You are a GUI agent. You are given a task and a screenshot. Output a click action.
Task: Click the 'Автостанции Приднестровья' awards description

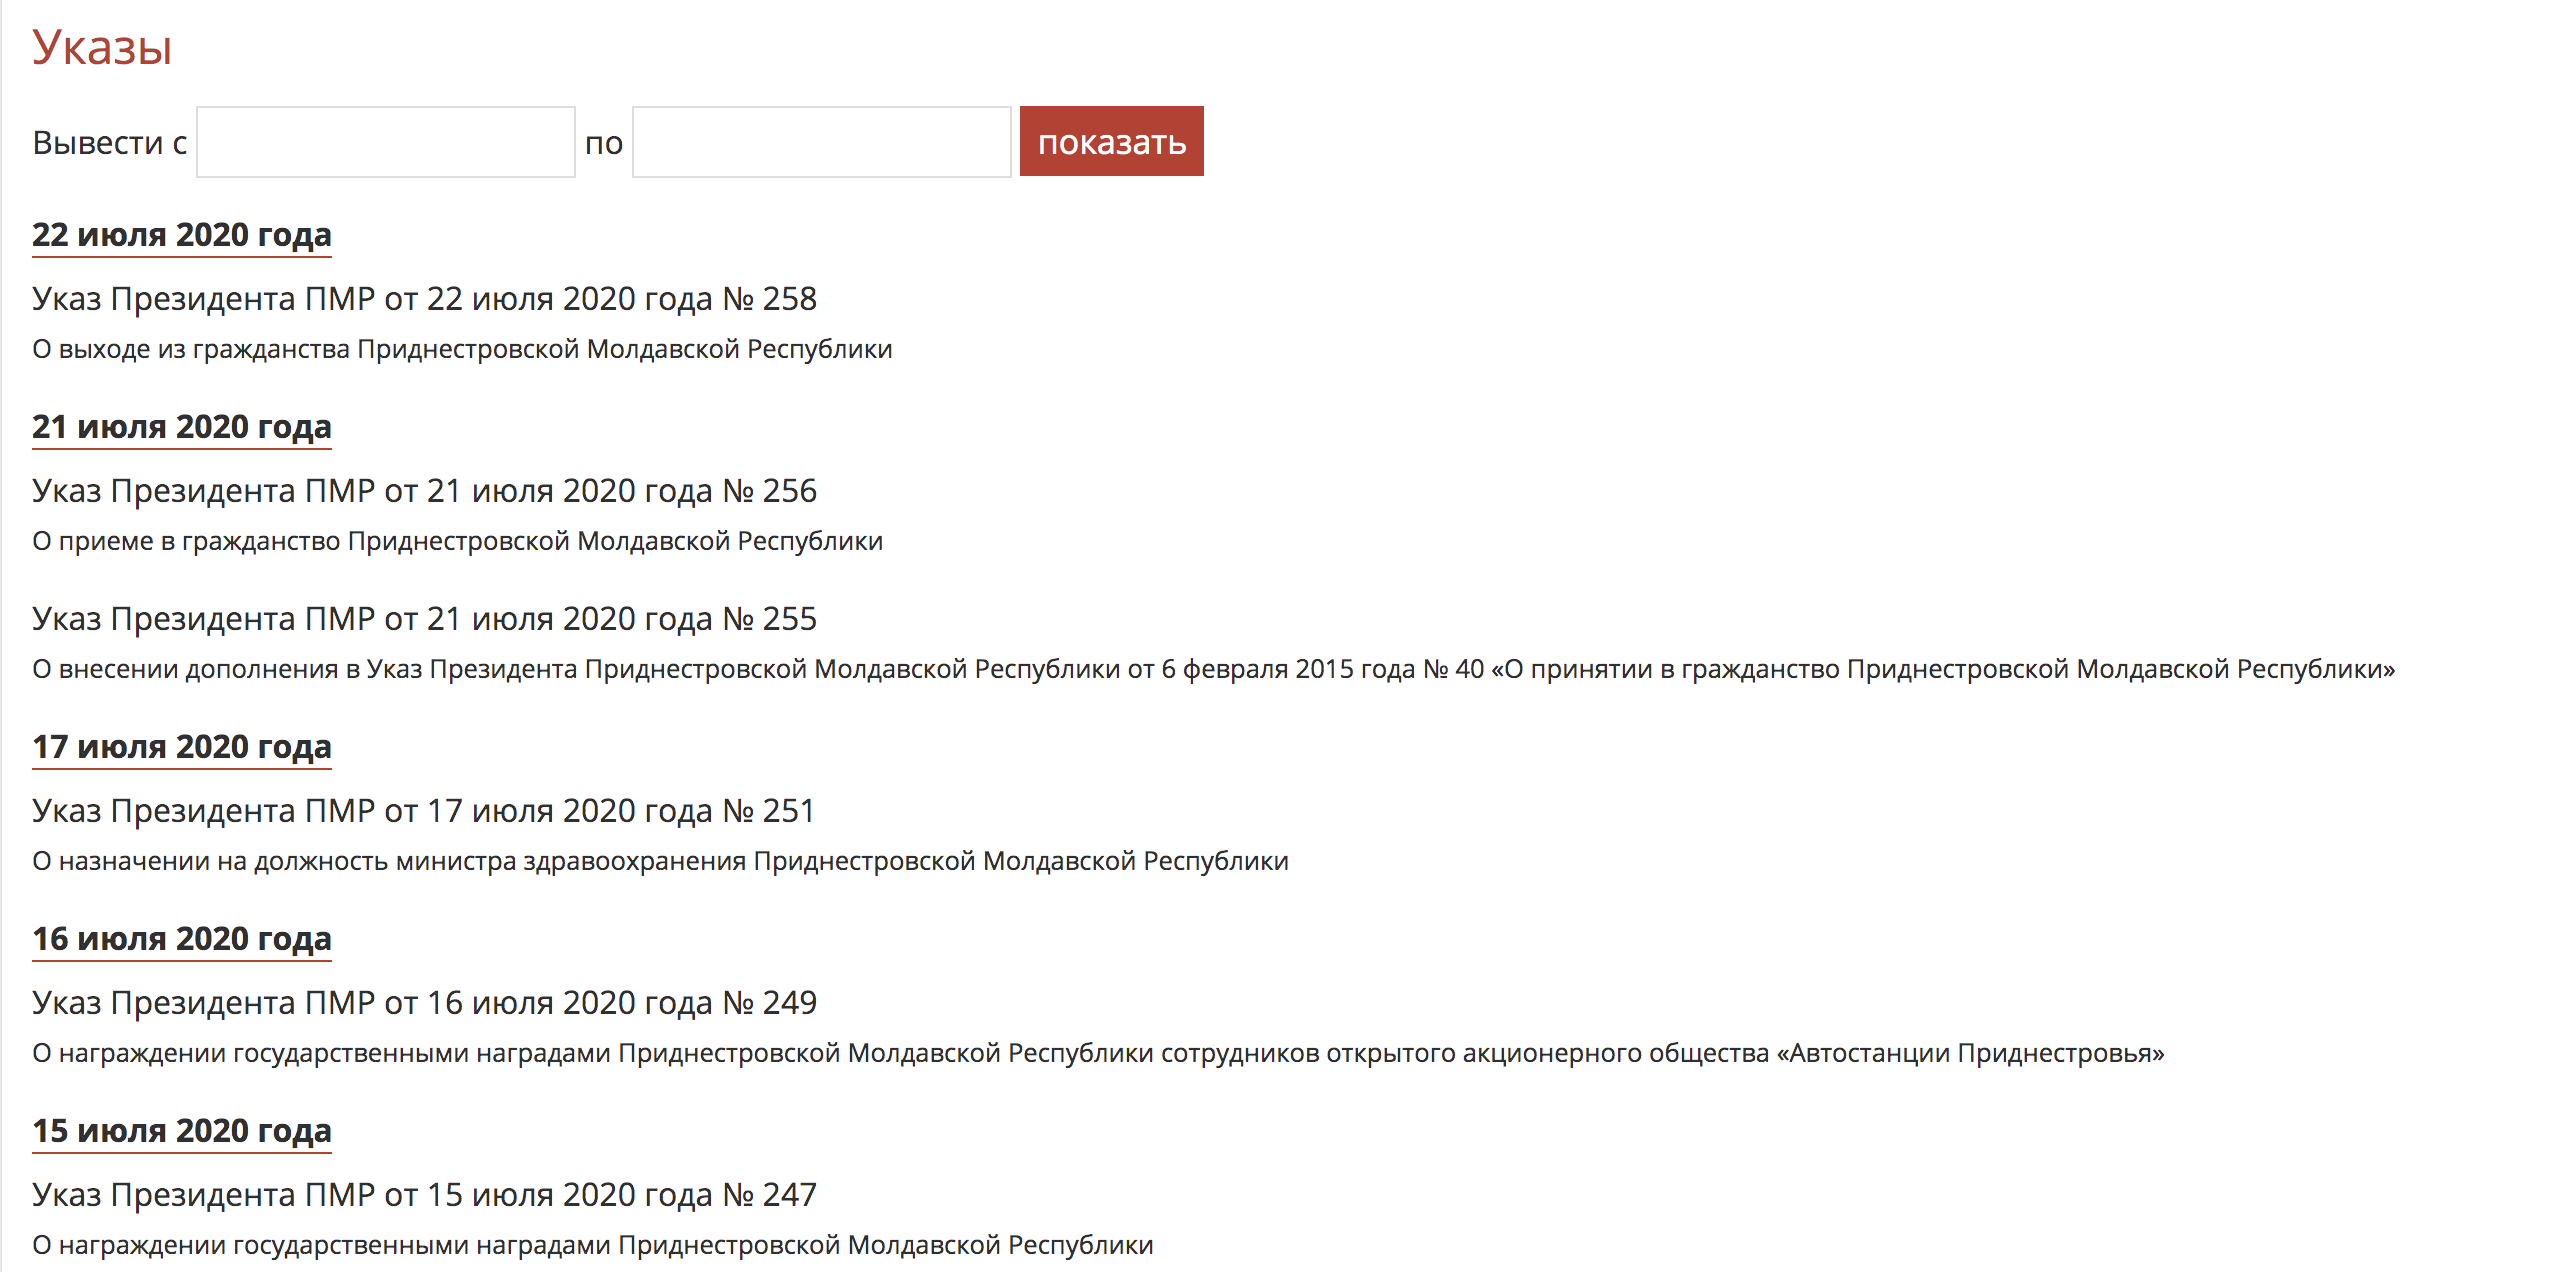(1098, 1053)
